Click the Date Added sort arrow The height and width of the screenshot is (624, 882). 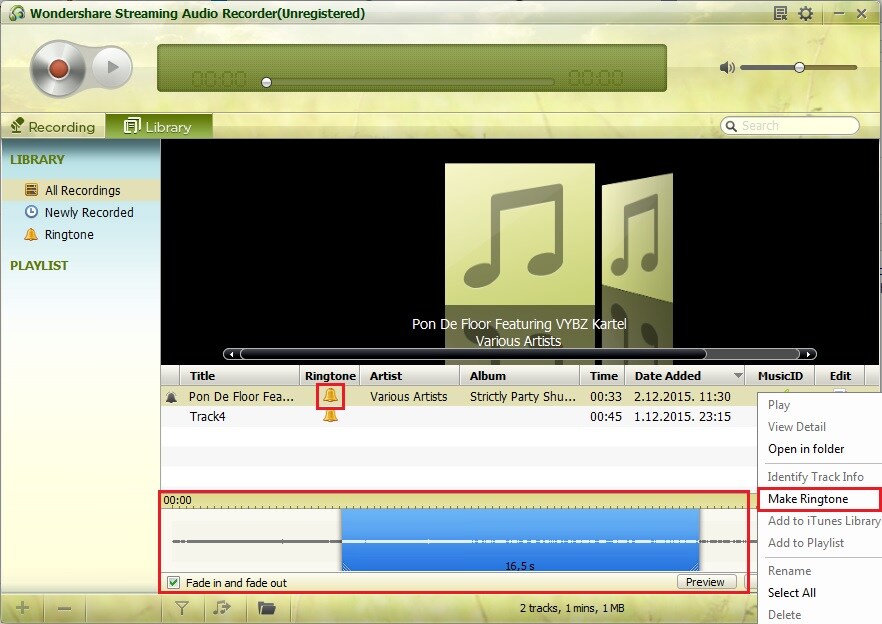pyautogui.click(x=737, y=375)
